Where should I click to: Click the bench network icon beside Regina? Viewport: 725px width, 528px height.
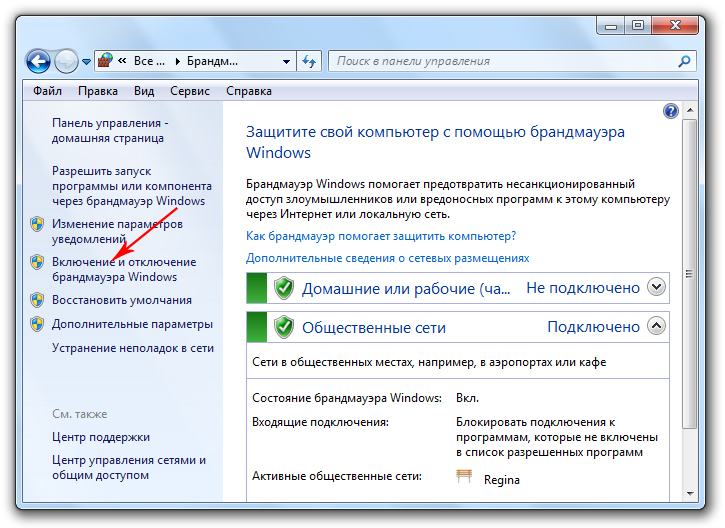[464, 476]
